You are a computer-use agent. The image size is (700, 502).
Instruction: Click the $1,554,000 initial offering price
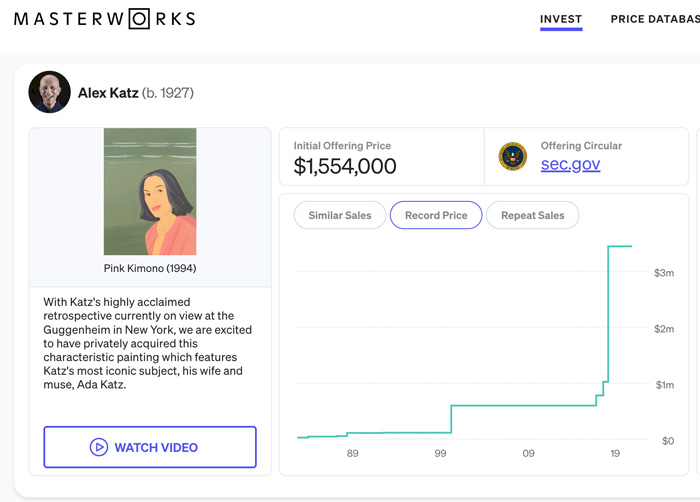[345, 166]
